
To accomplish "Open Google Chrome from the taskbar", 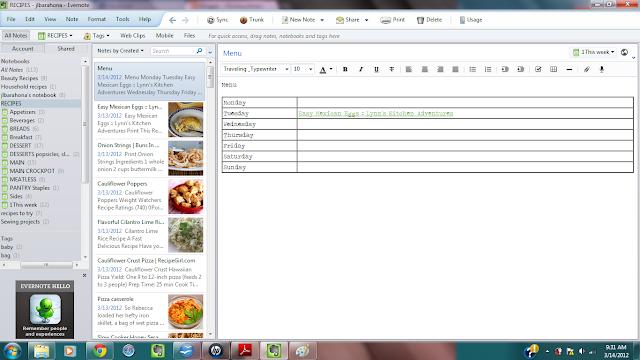I will 100,351.
